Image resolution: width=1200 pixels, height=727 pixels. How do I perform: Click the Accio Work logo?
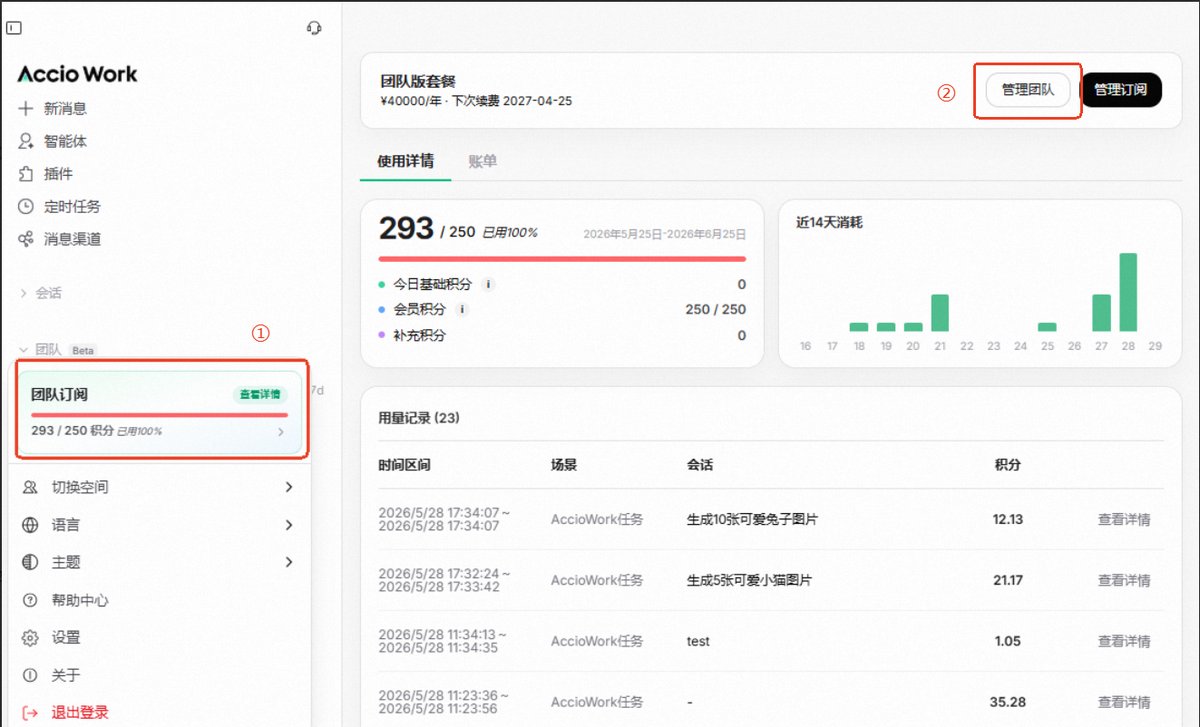click(x=77, y=74)
